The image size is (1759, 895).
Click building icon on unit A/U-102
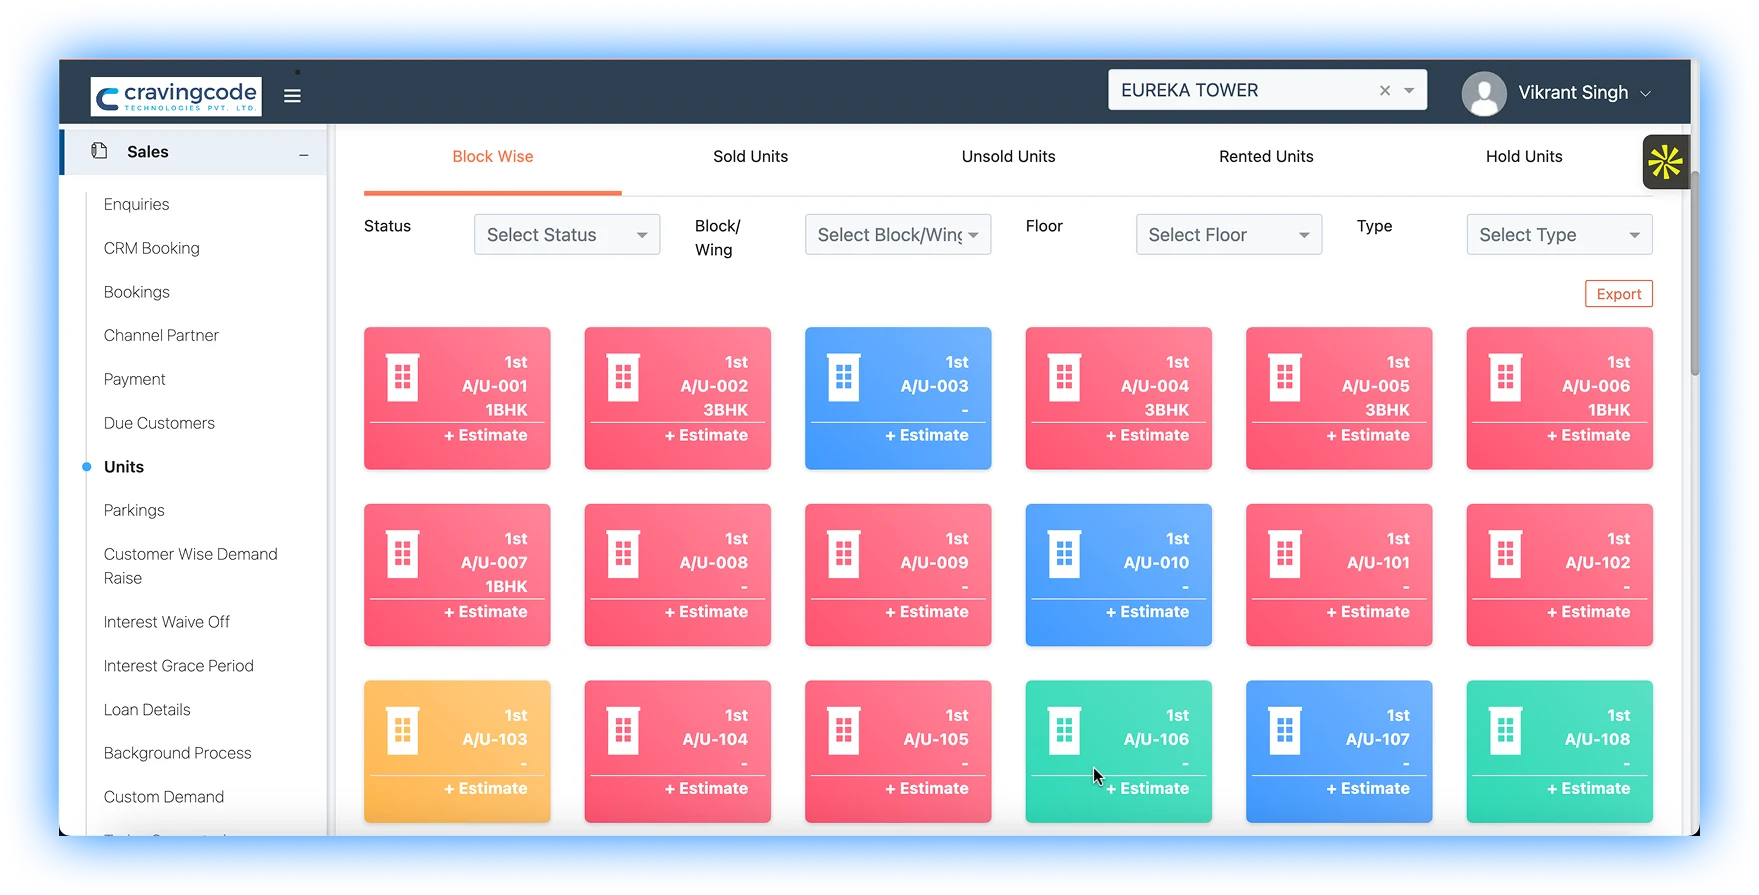click(1505, 554)
